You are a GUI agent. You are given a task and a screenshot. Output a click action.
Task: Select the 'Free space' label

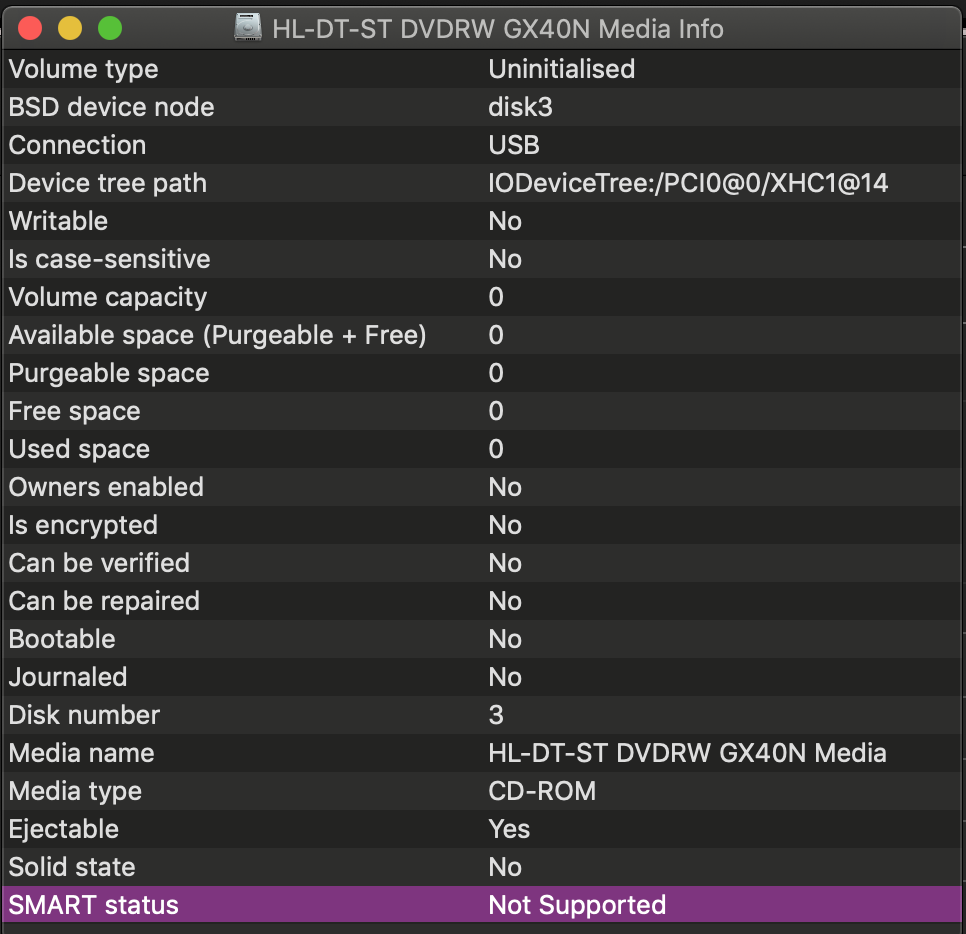click(x=75, y=412)
